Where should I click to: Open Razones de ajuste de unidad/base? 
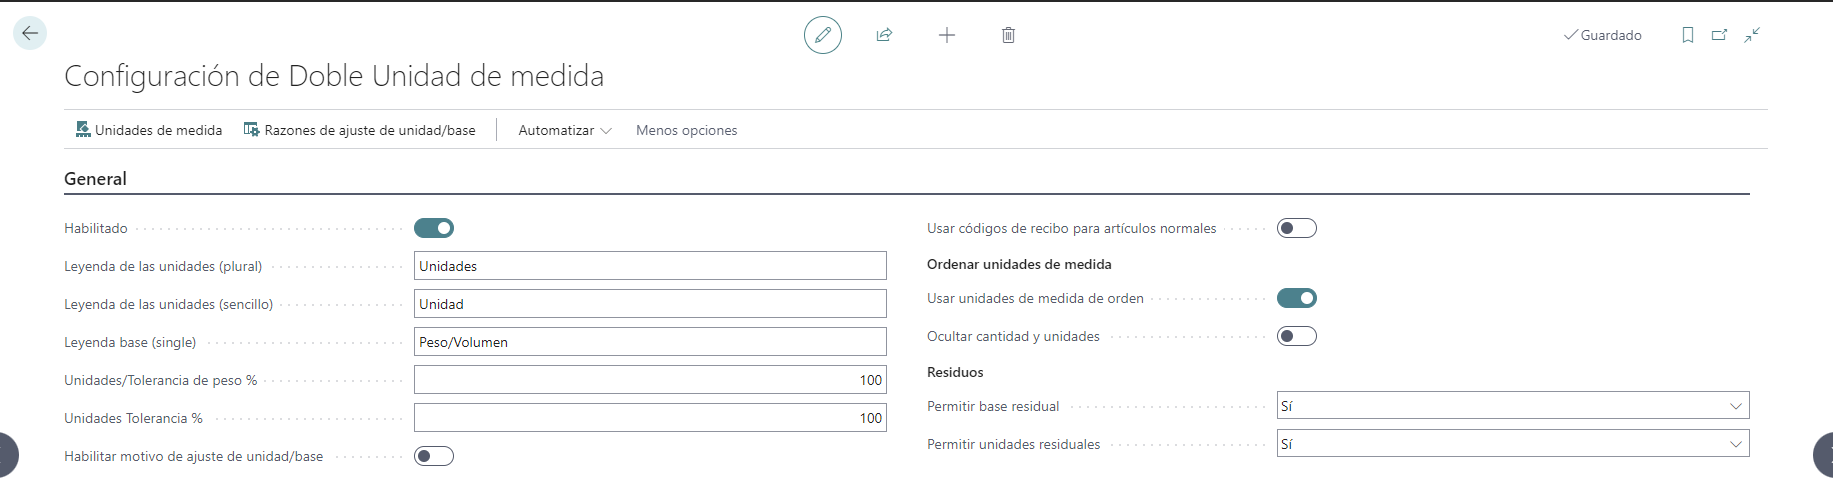tap(360, 130)
